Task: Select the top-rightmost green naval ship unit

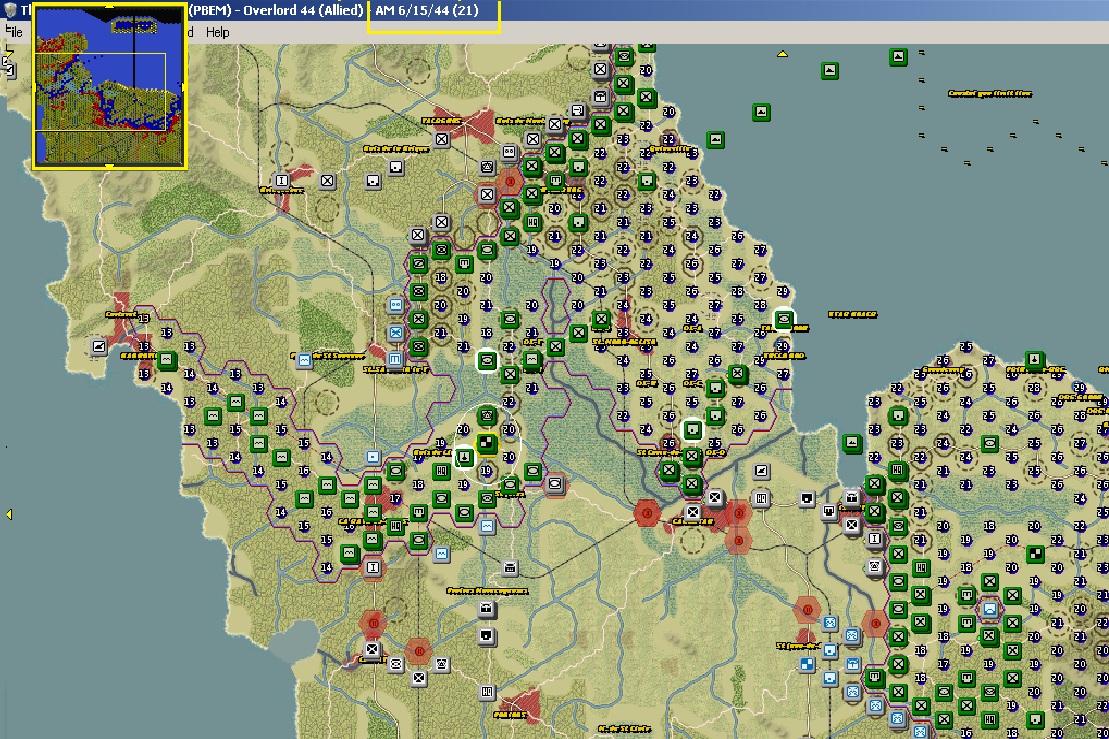Action: coord(898,56)
